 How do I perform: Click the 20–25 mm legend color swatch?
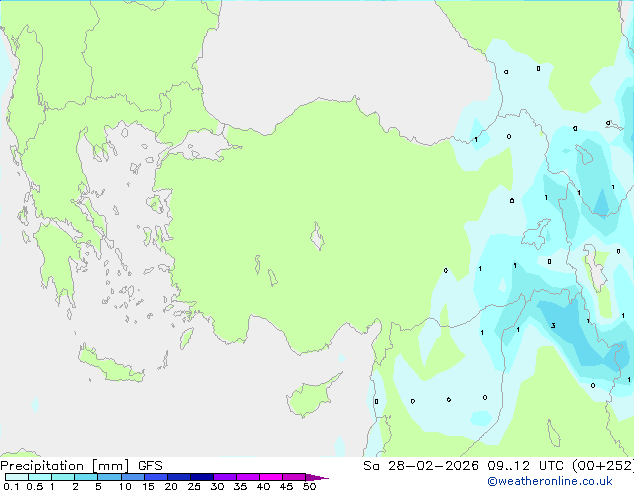179,477
